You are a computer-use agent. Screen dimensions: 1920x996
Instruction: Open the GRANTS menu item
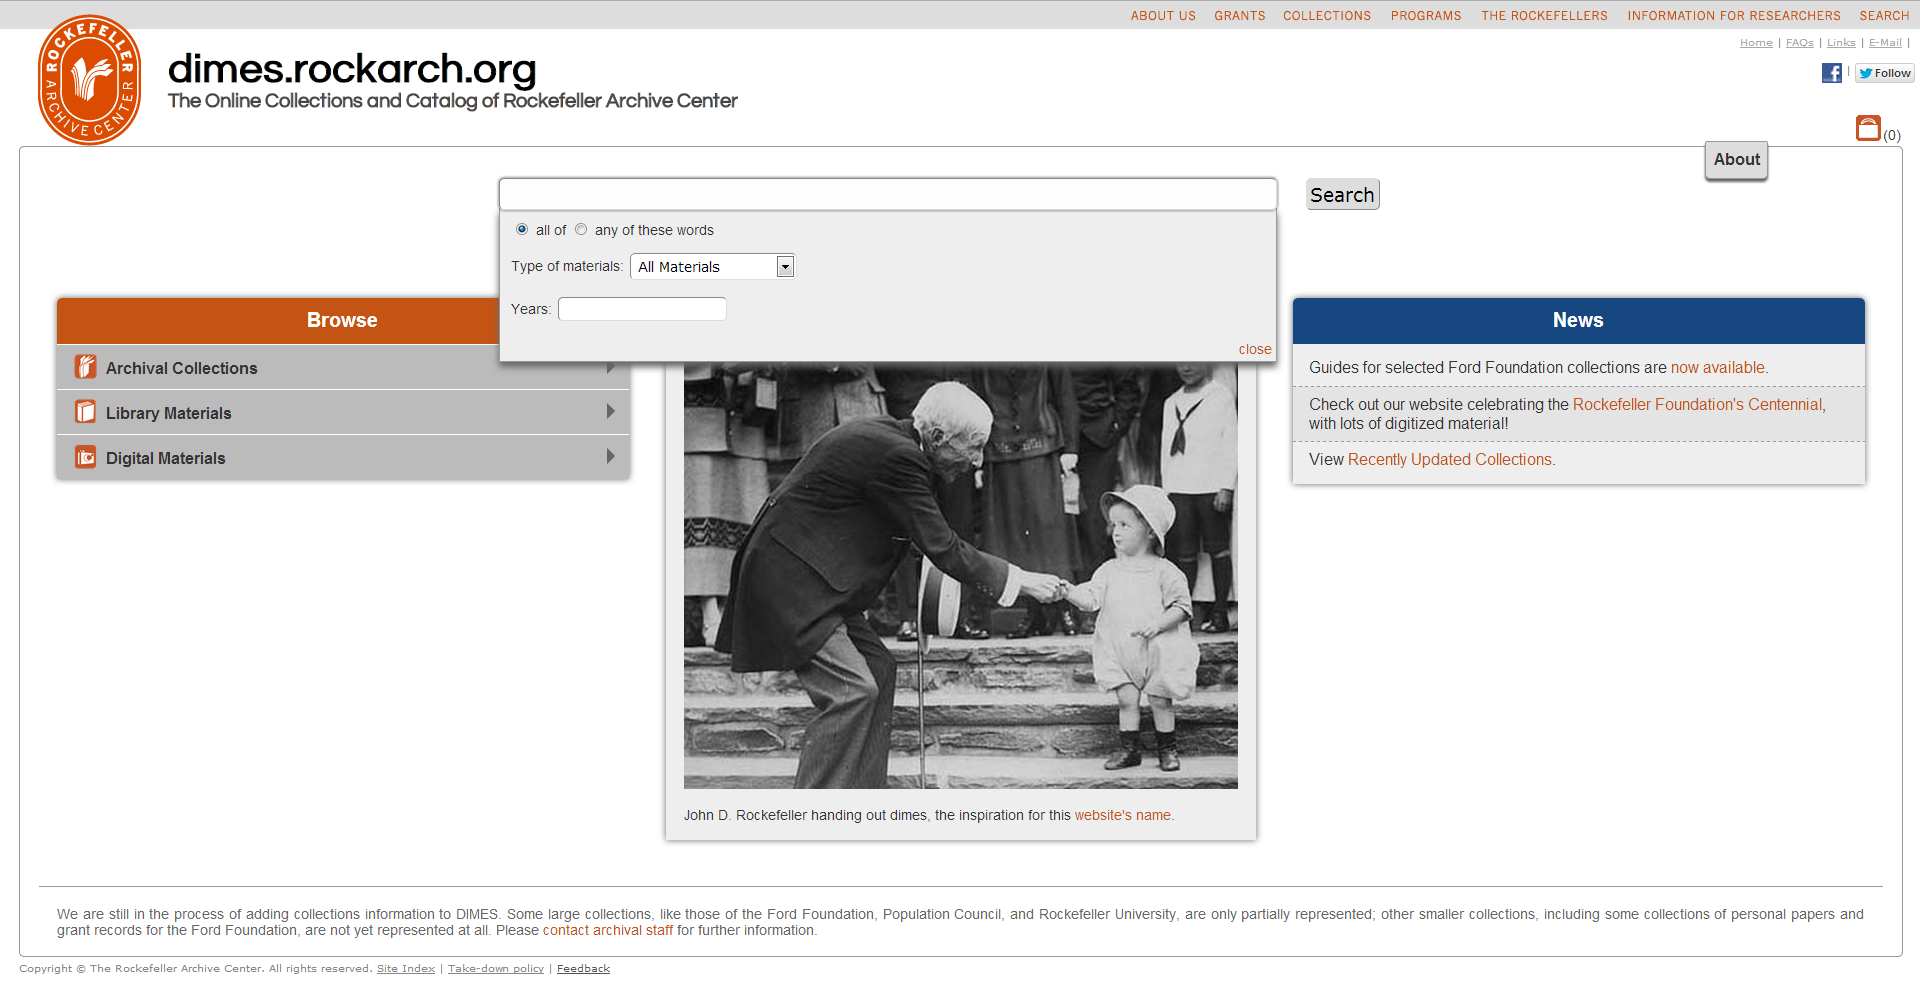[x=1240, y=15]
